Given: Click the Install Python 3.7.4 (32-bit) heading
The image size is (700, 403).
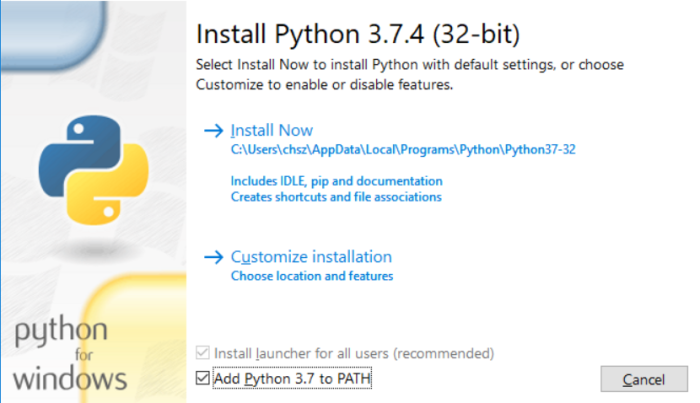Looking at the screenshot, I should coord(358,34).
